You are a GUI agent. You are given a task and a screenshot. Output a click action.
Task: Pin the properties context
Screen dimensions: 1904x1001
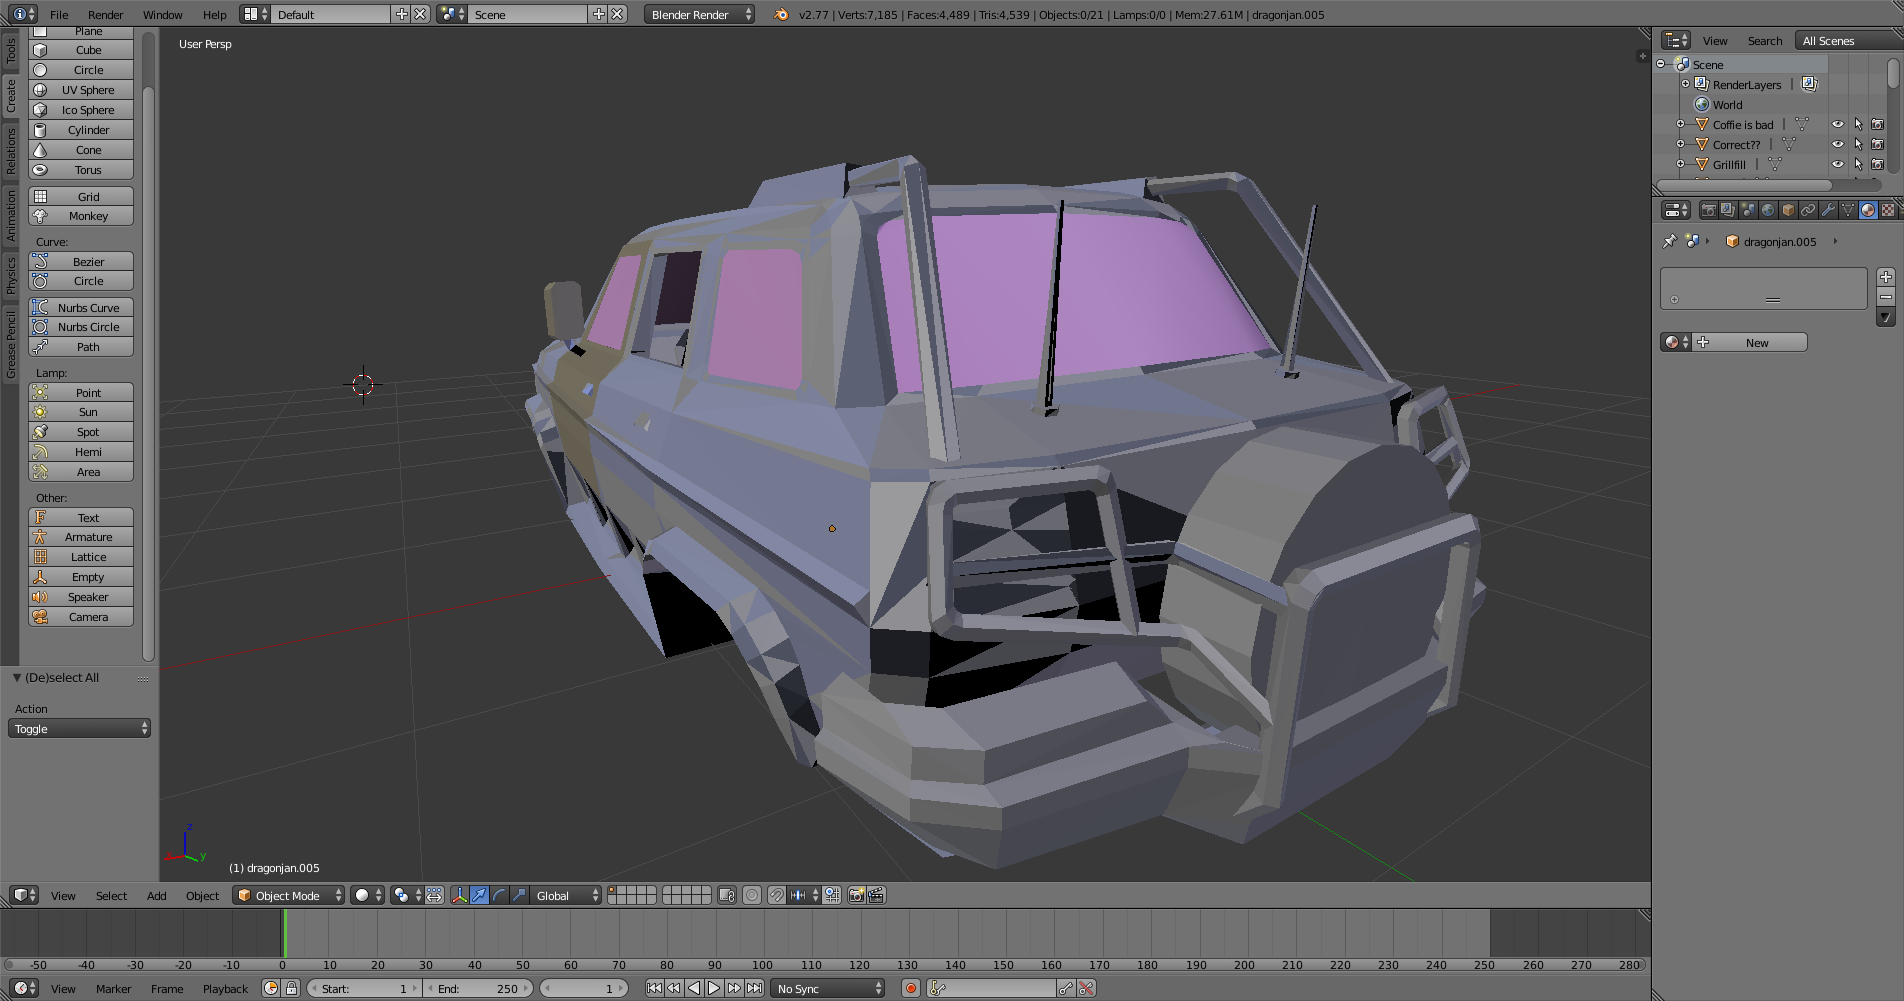1669,241
